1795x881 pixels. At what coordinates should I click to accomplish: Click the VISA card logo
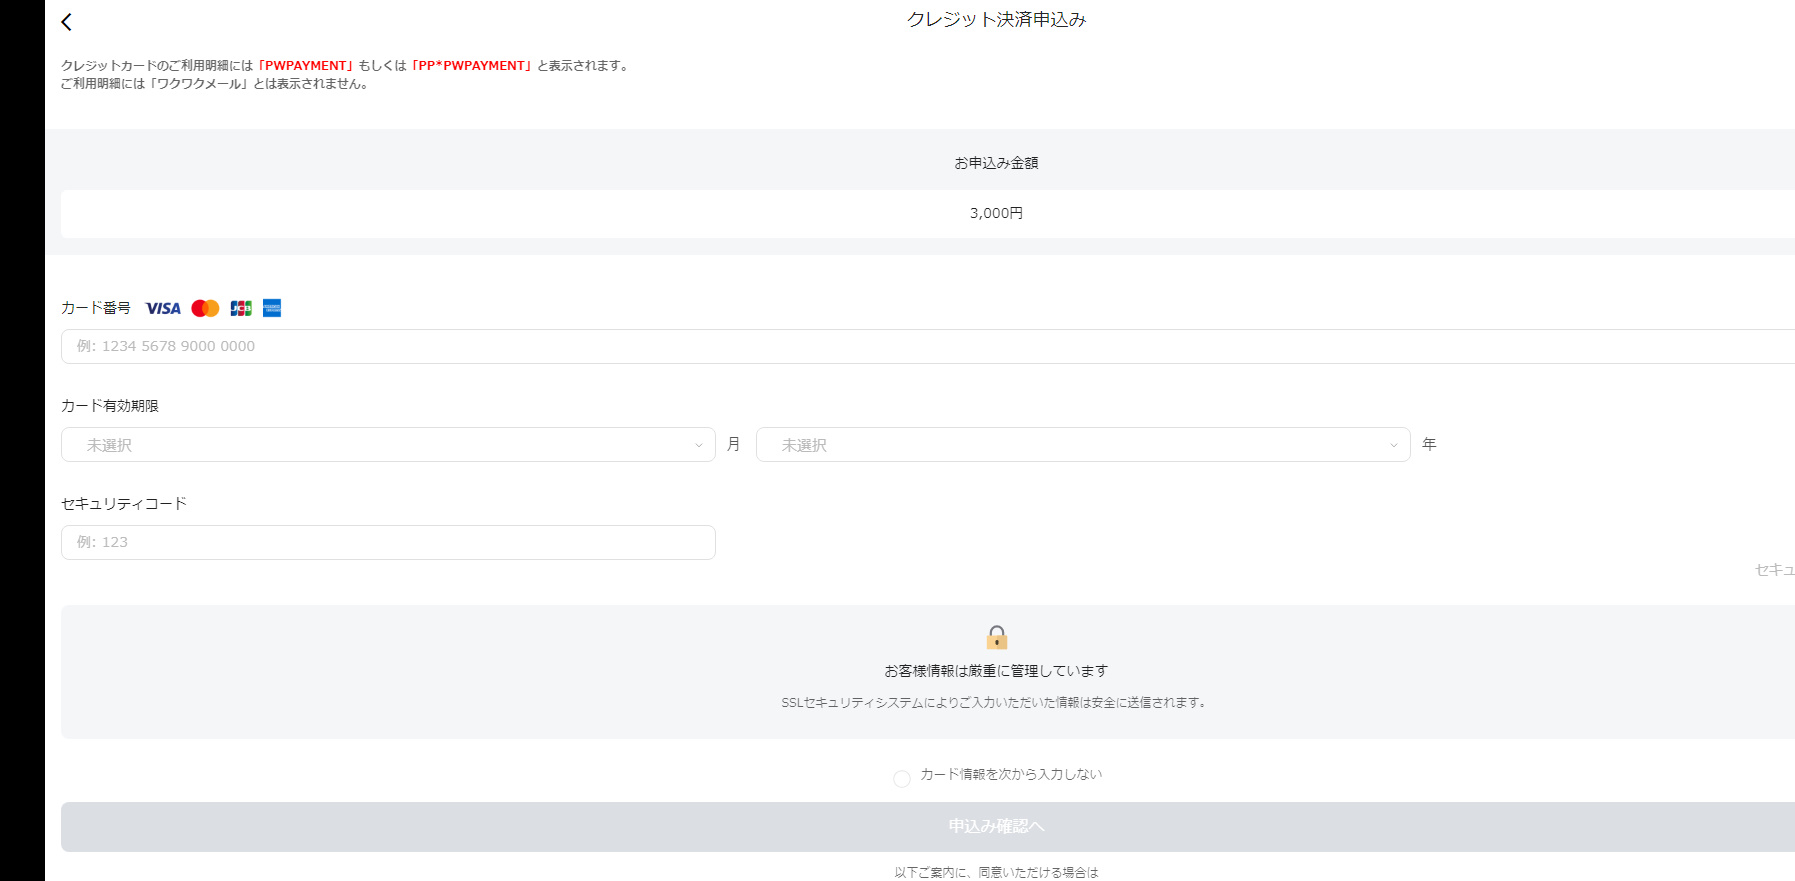pyautogui.click(x=163, y=308)
